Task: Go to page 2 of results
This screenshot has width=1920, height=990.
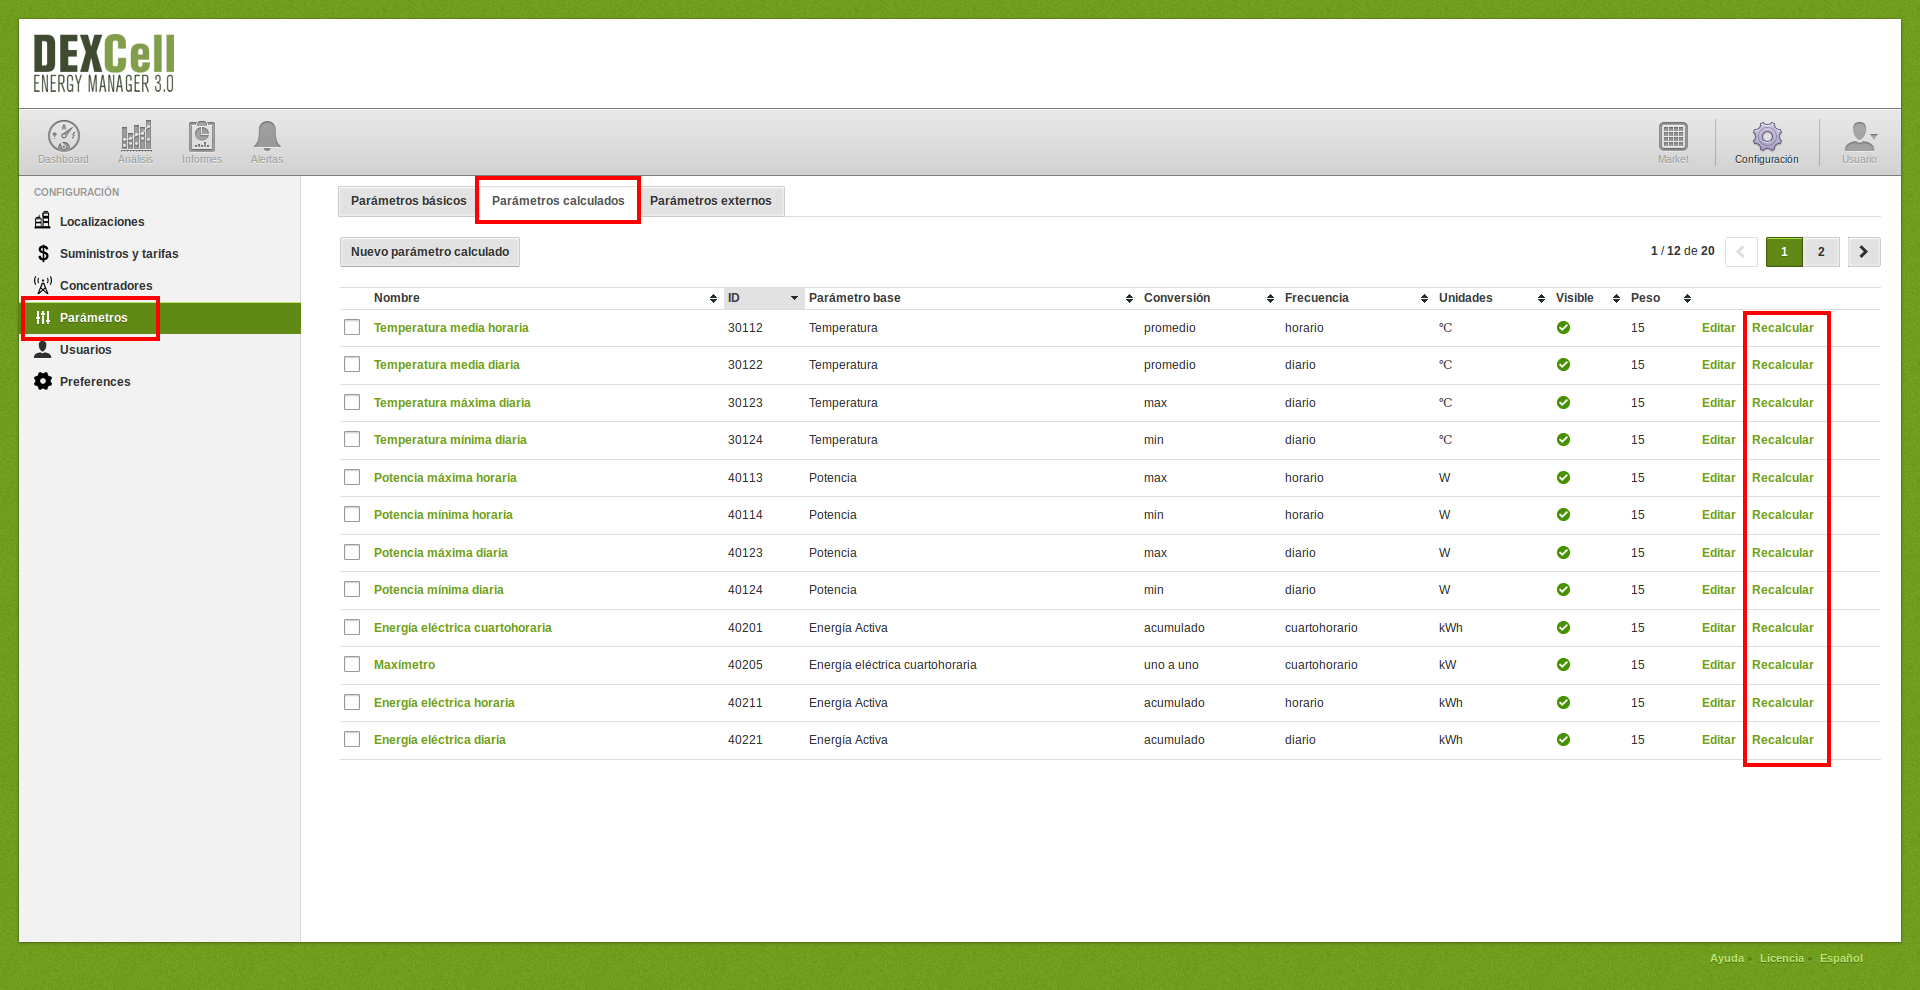Action: (1821, 252)
